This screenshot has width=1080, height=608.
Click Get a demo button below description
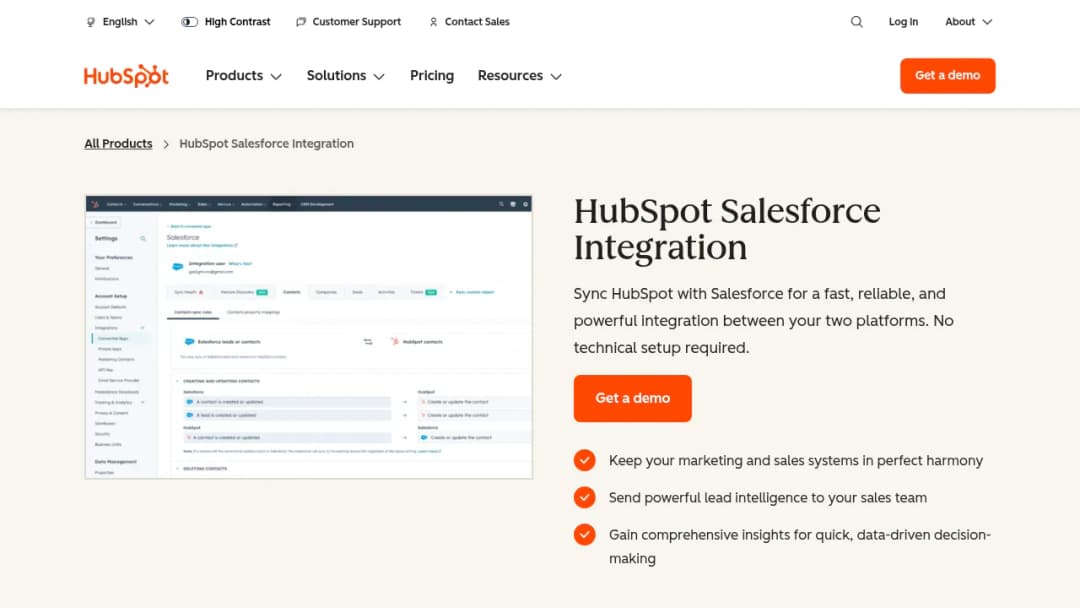click(632, 398)
